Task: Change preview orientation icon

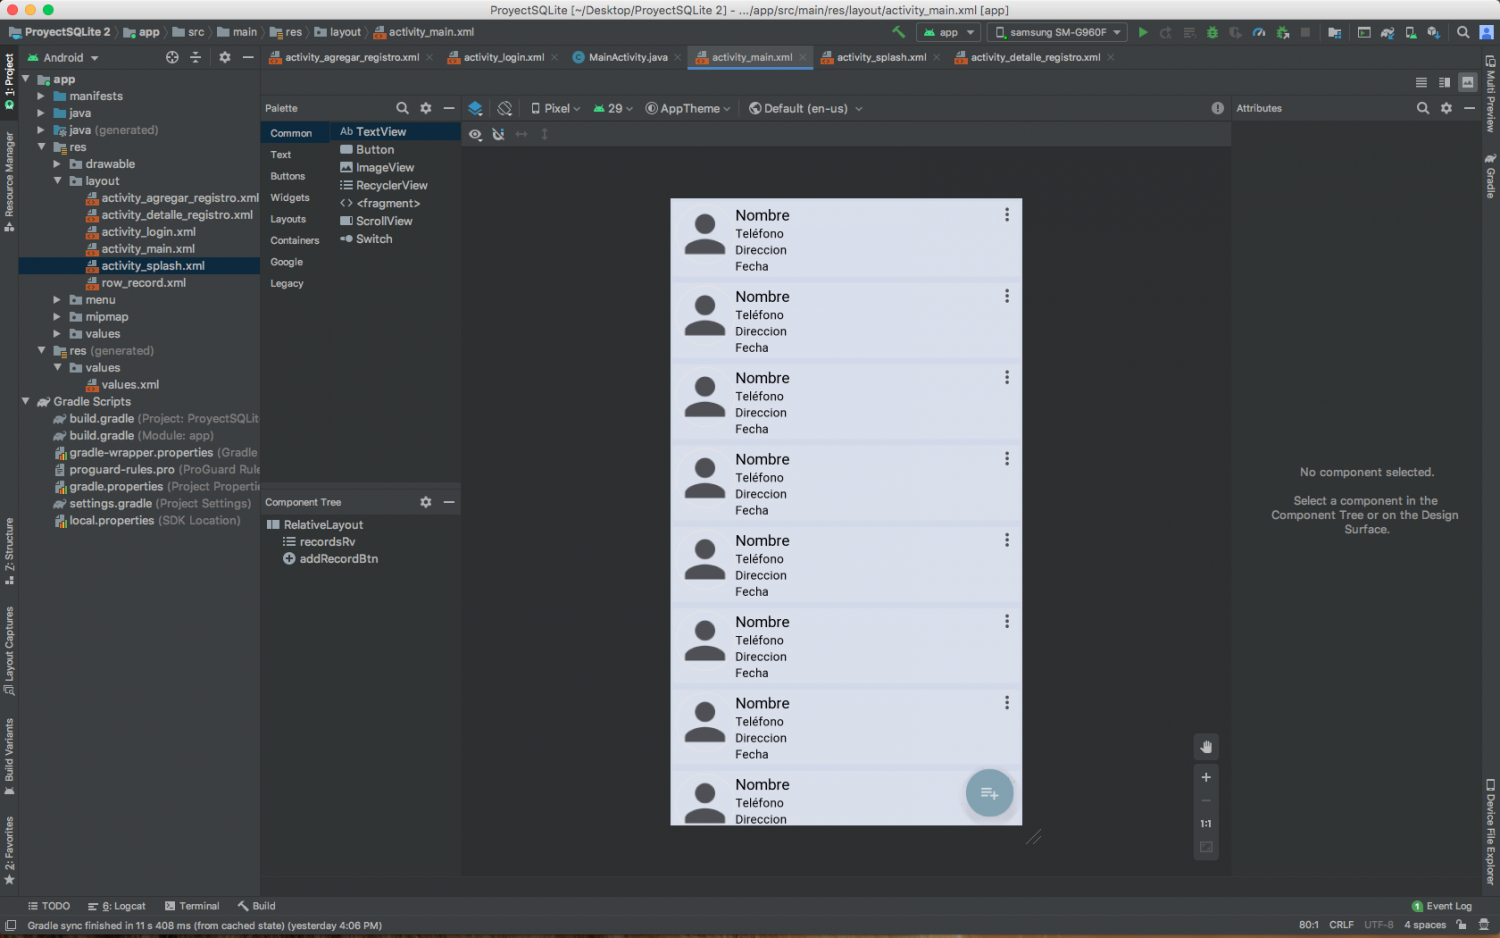Action: click(x=505, y=108)
